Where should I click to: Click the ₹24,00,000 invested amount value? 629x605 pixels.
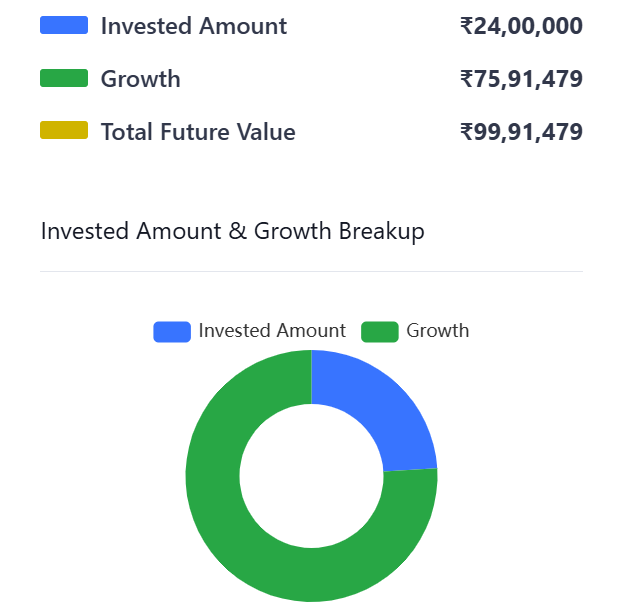tap(521, 26)
